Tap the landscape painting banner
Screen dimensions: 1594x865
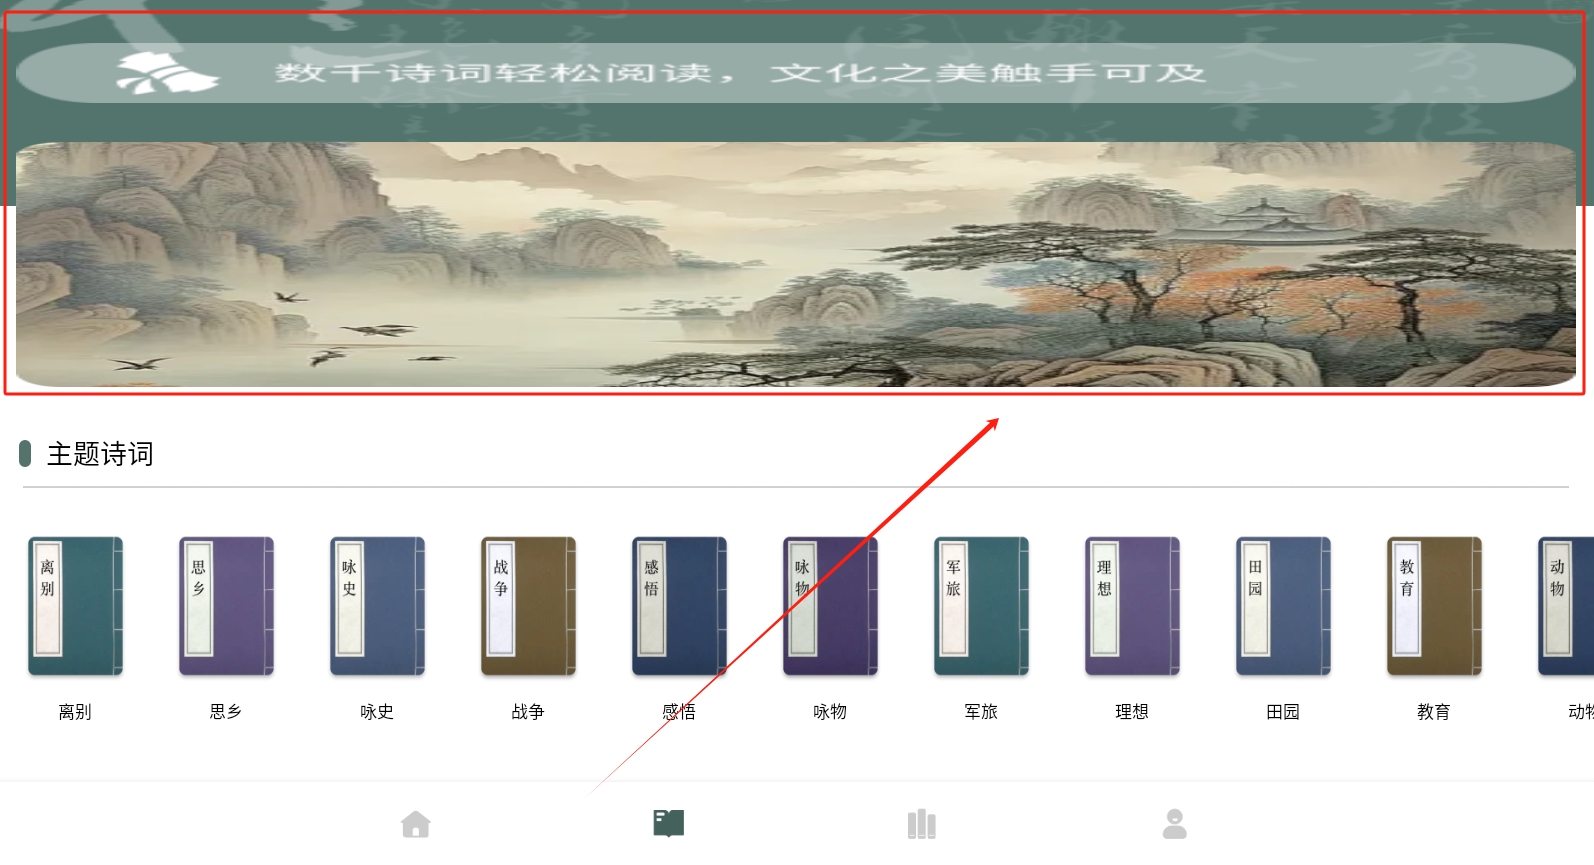(x=796, y=264)
